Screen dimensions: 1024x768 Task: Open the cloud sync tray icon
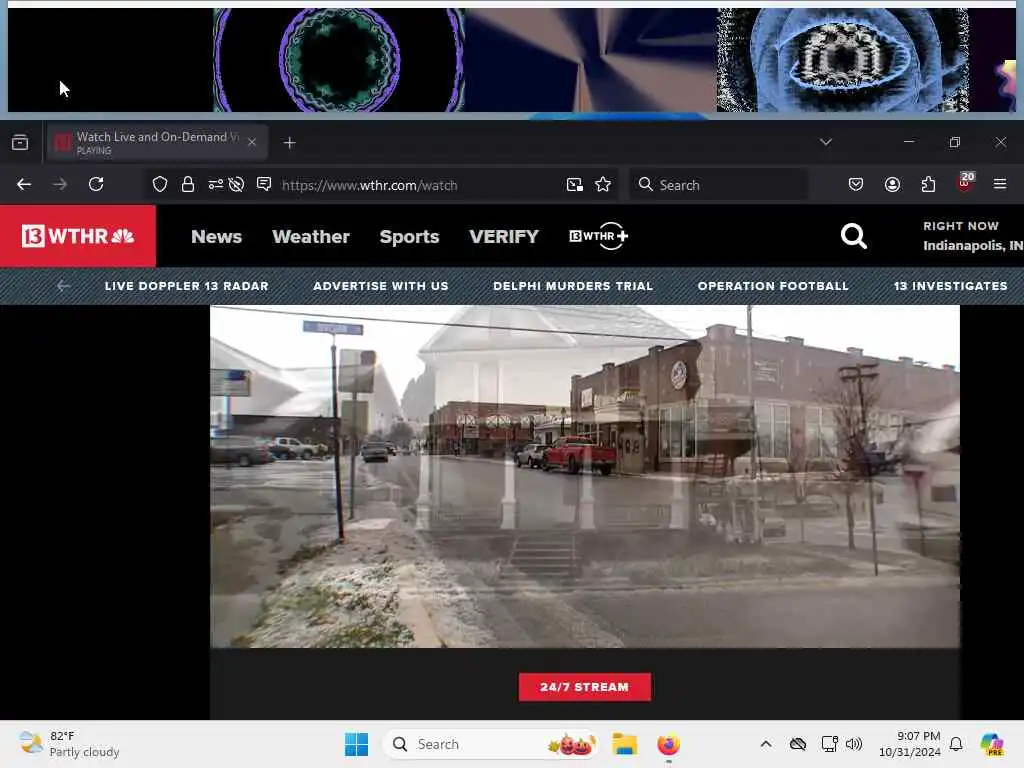click(x=797, y=744)
